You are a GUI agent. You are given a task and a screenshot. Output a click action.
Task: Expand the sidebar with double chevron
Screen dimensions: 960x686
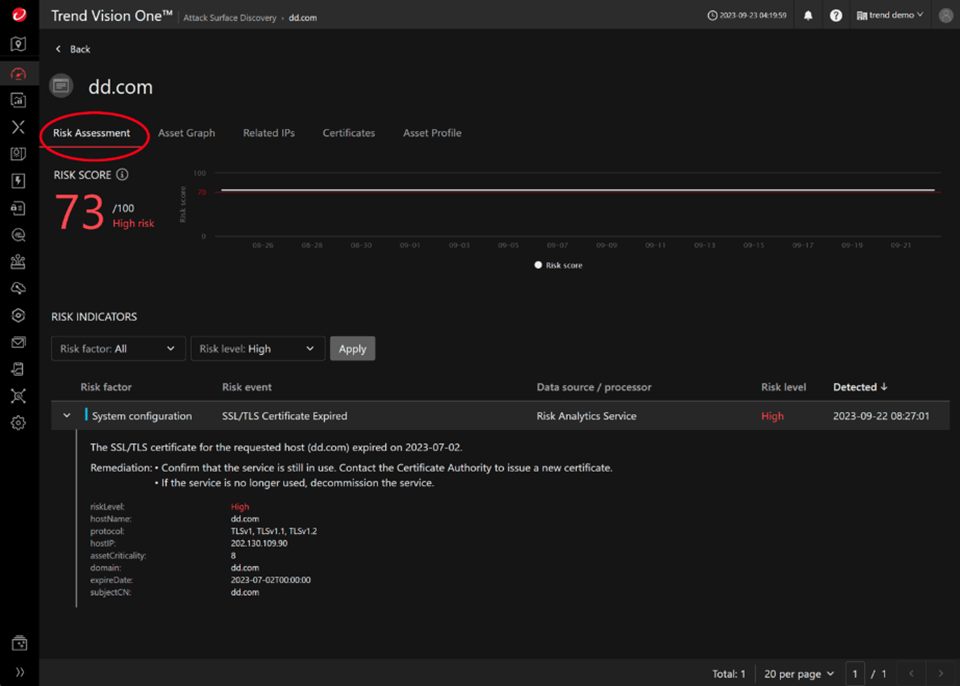click(x=20, y=672)
